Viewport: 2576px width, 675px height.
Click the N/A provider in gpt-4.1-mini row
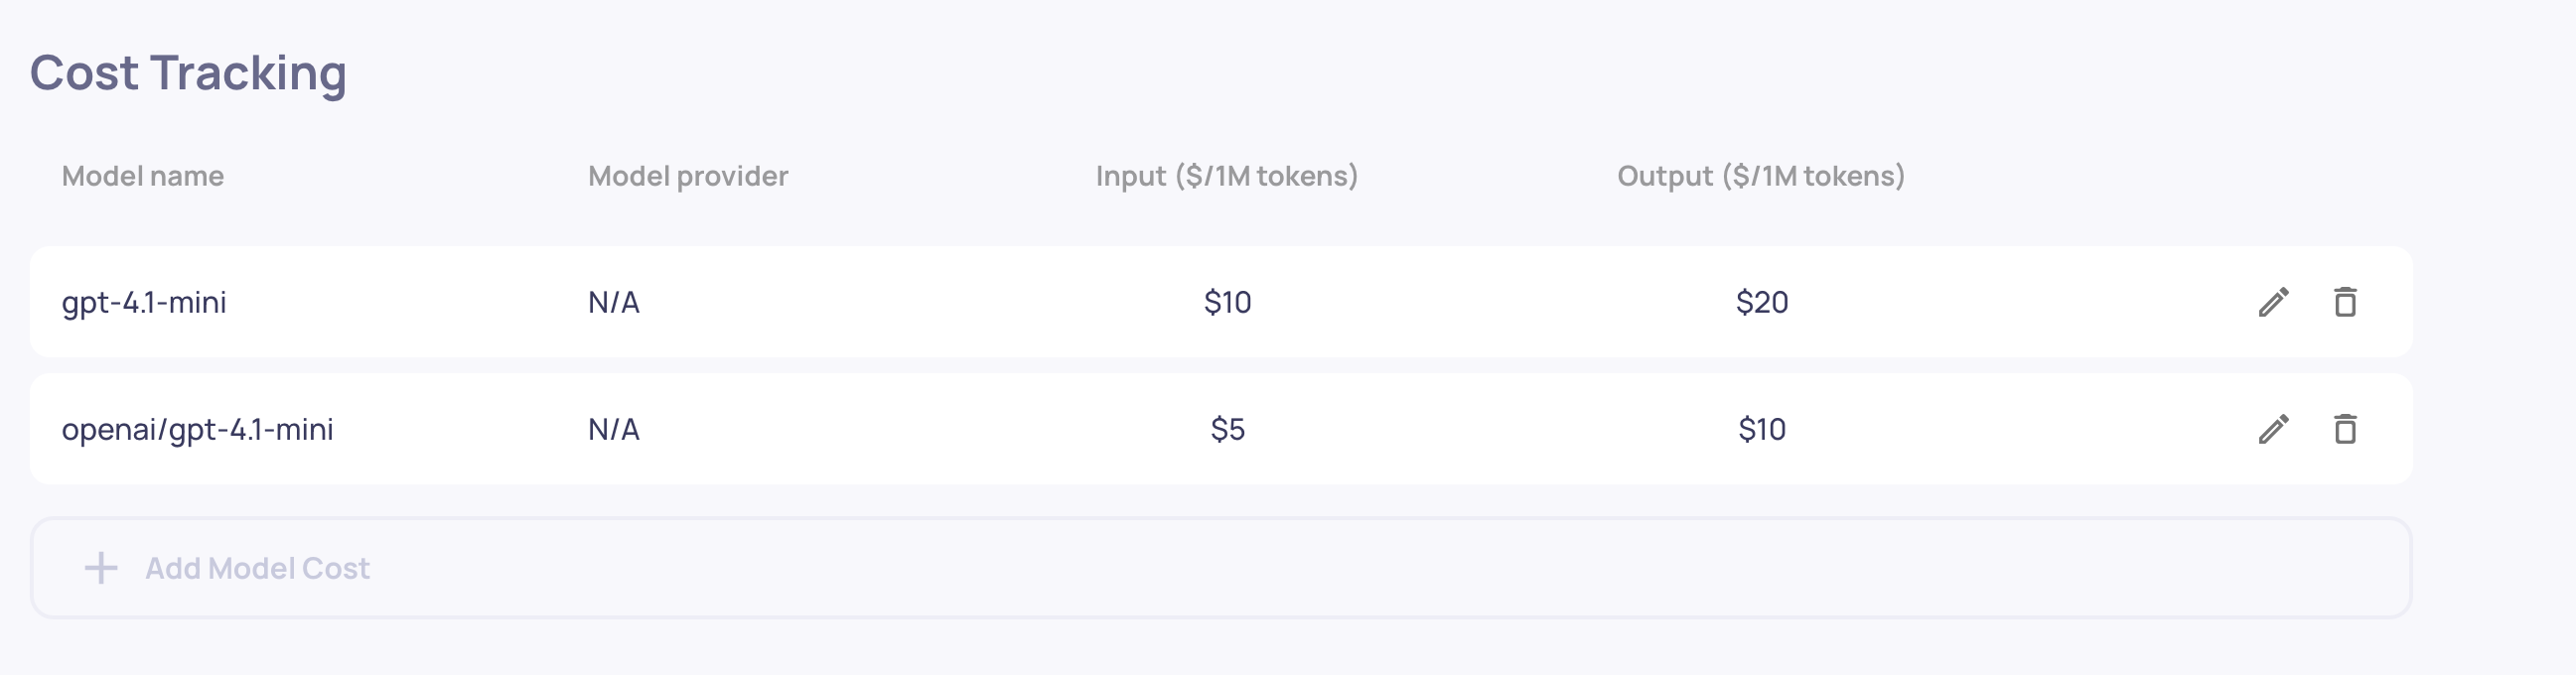613,302
